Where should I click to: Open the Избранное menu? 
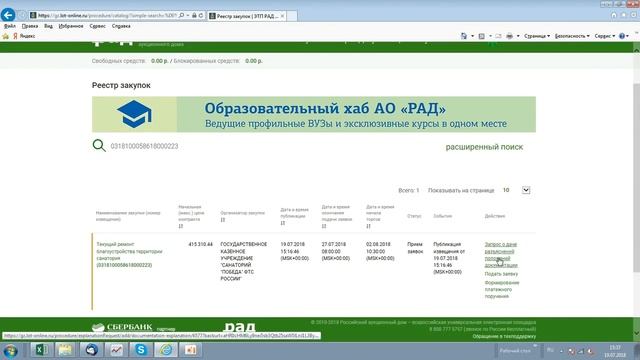click(71, 26)
